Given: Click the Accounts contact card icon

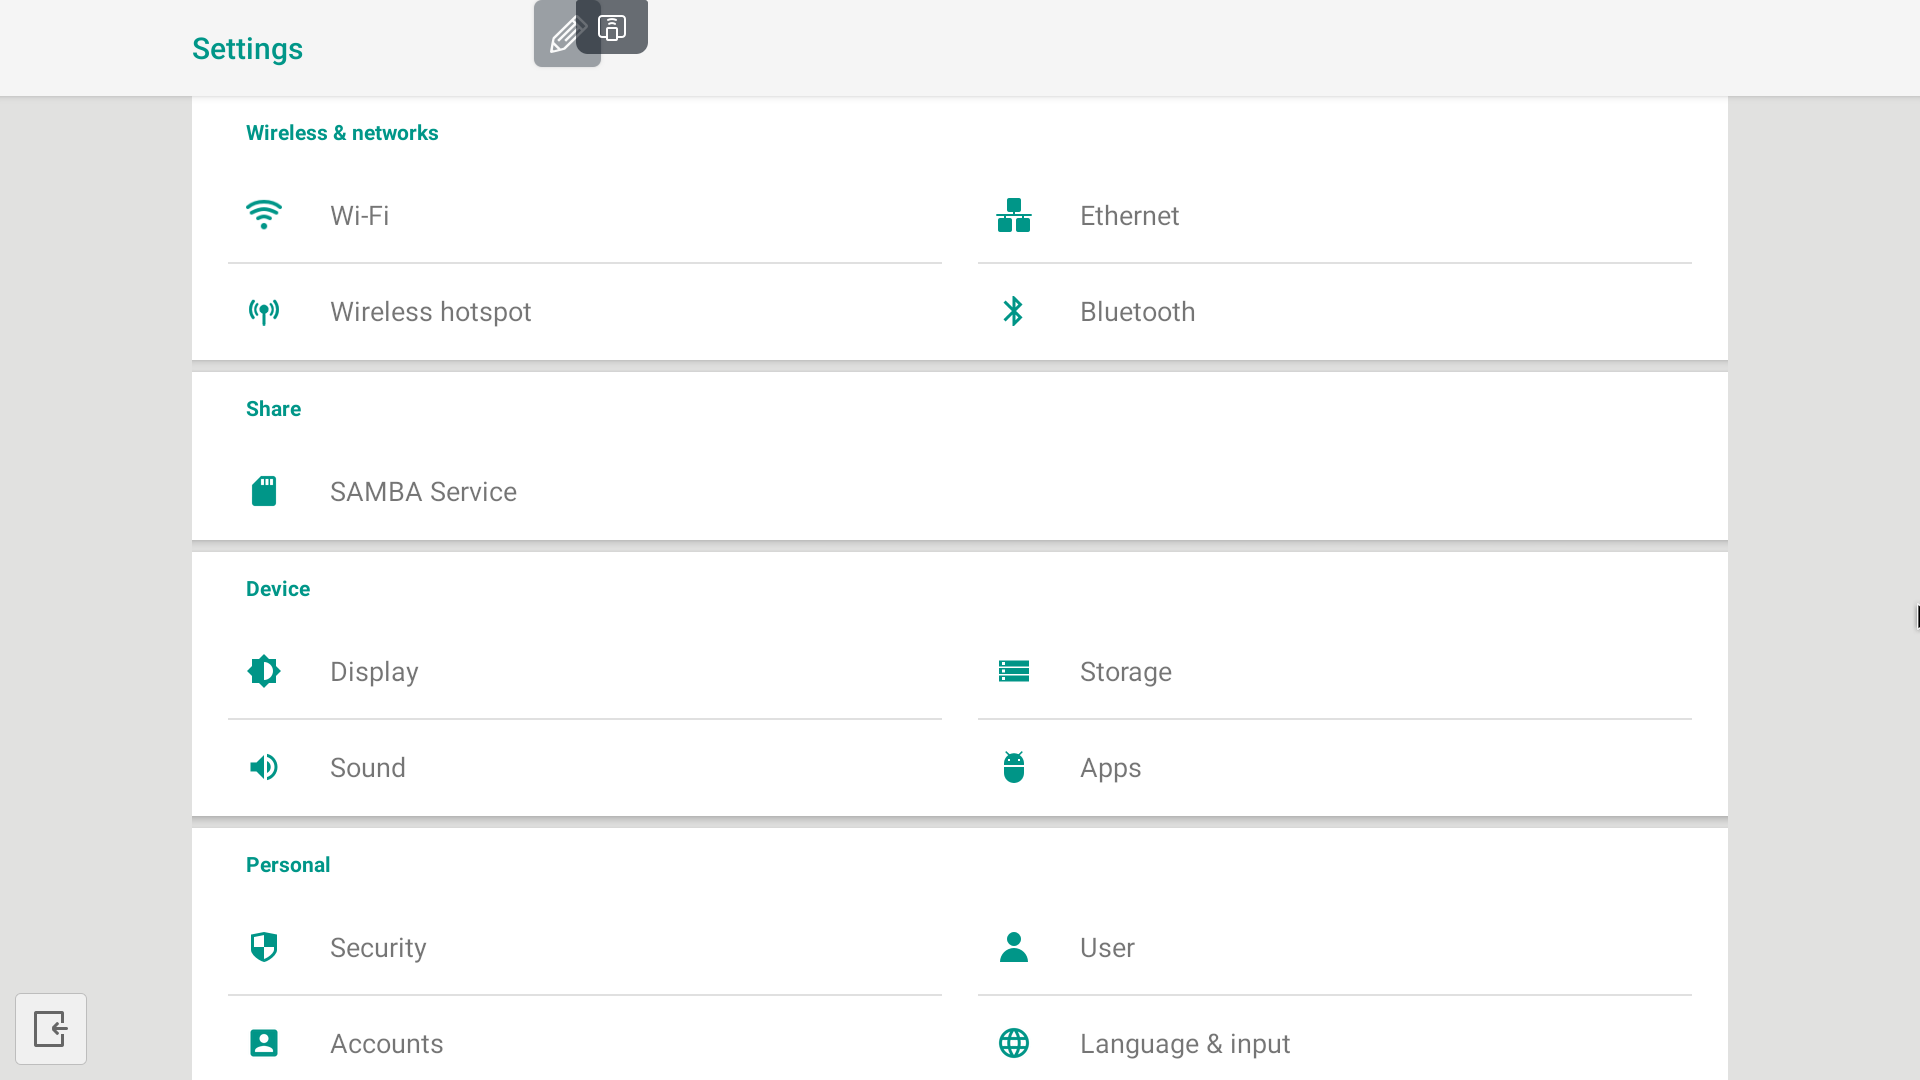Looking at the screenshot, I should [264, 1043].
